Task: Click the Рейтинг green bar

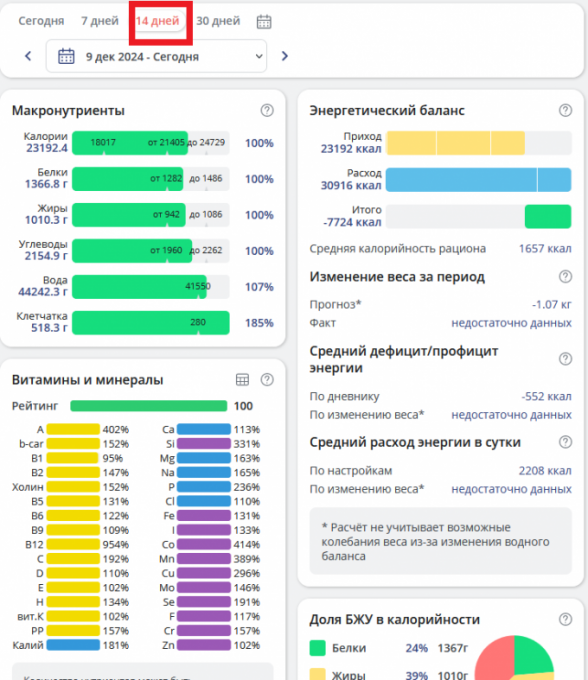Action: [x=148, y=406]
